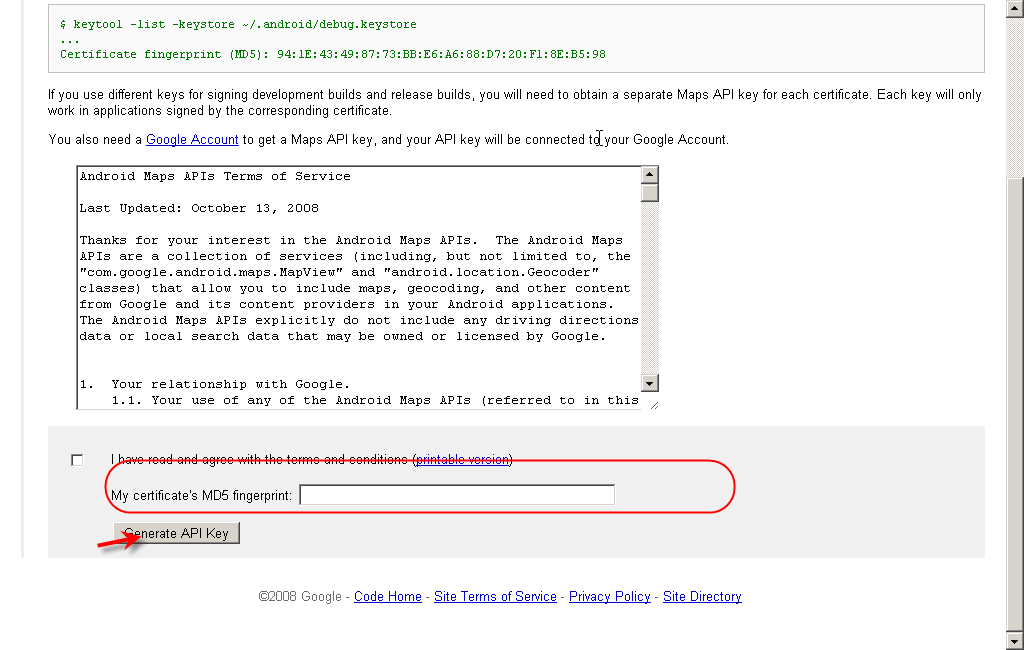The image size is (1024, 650).
Task: Click the keytool -list -keystore command line
Action: click(238, 24)
